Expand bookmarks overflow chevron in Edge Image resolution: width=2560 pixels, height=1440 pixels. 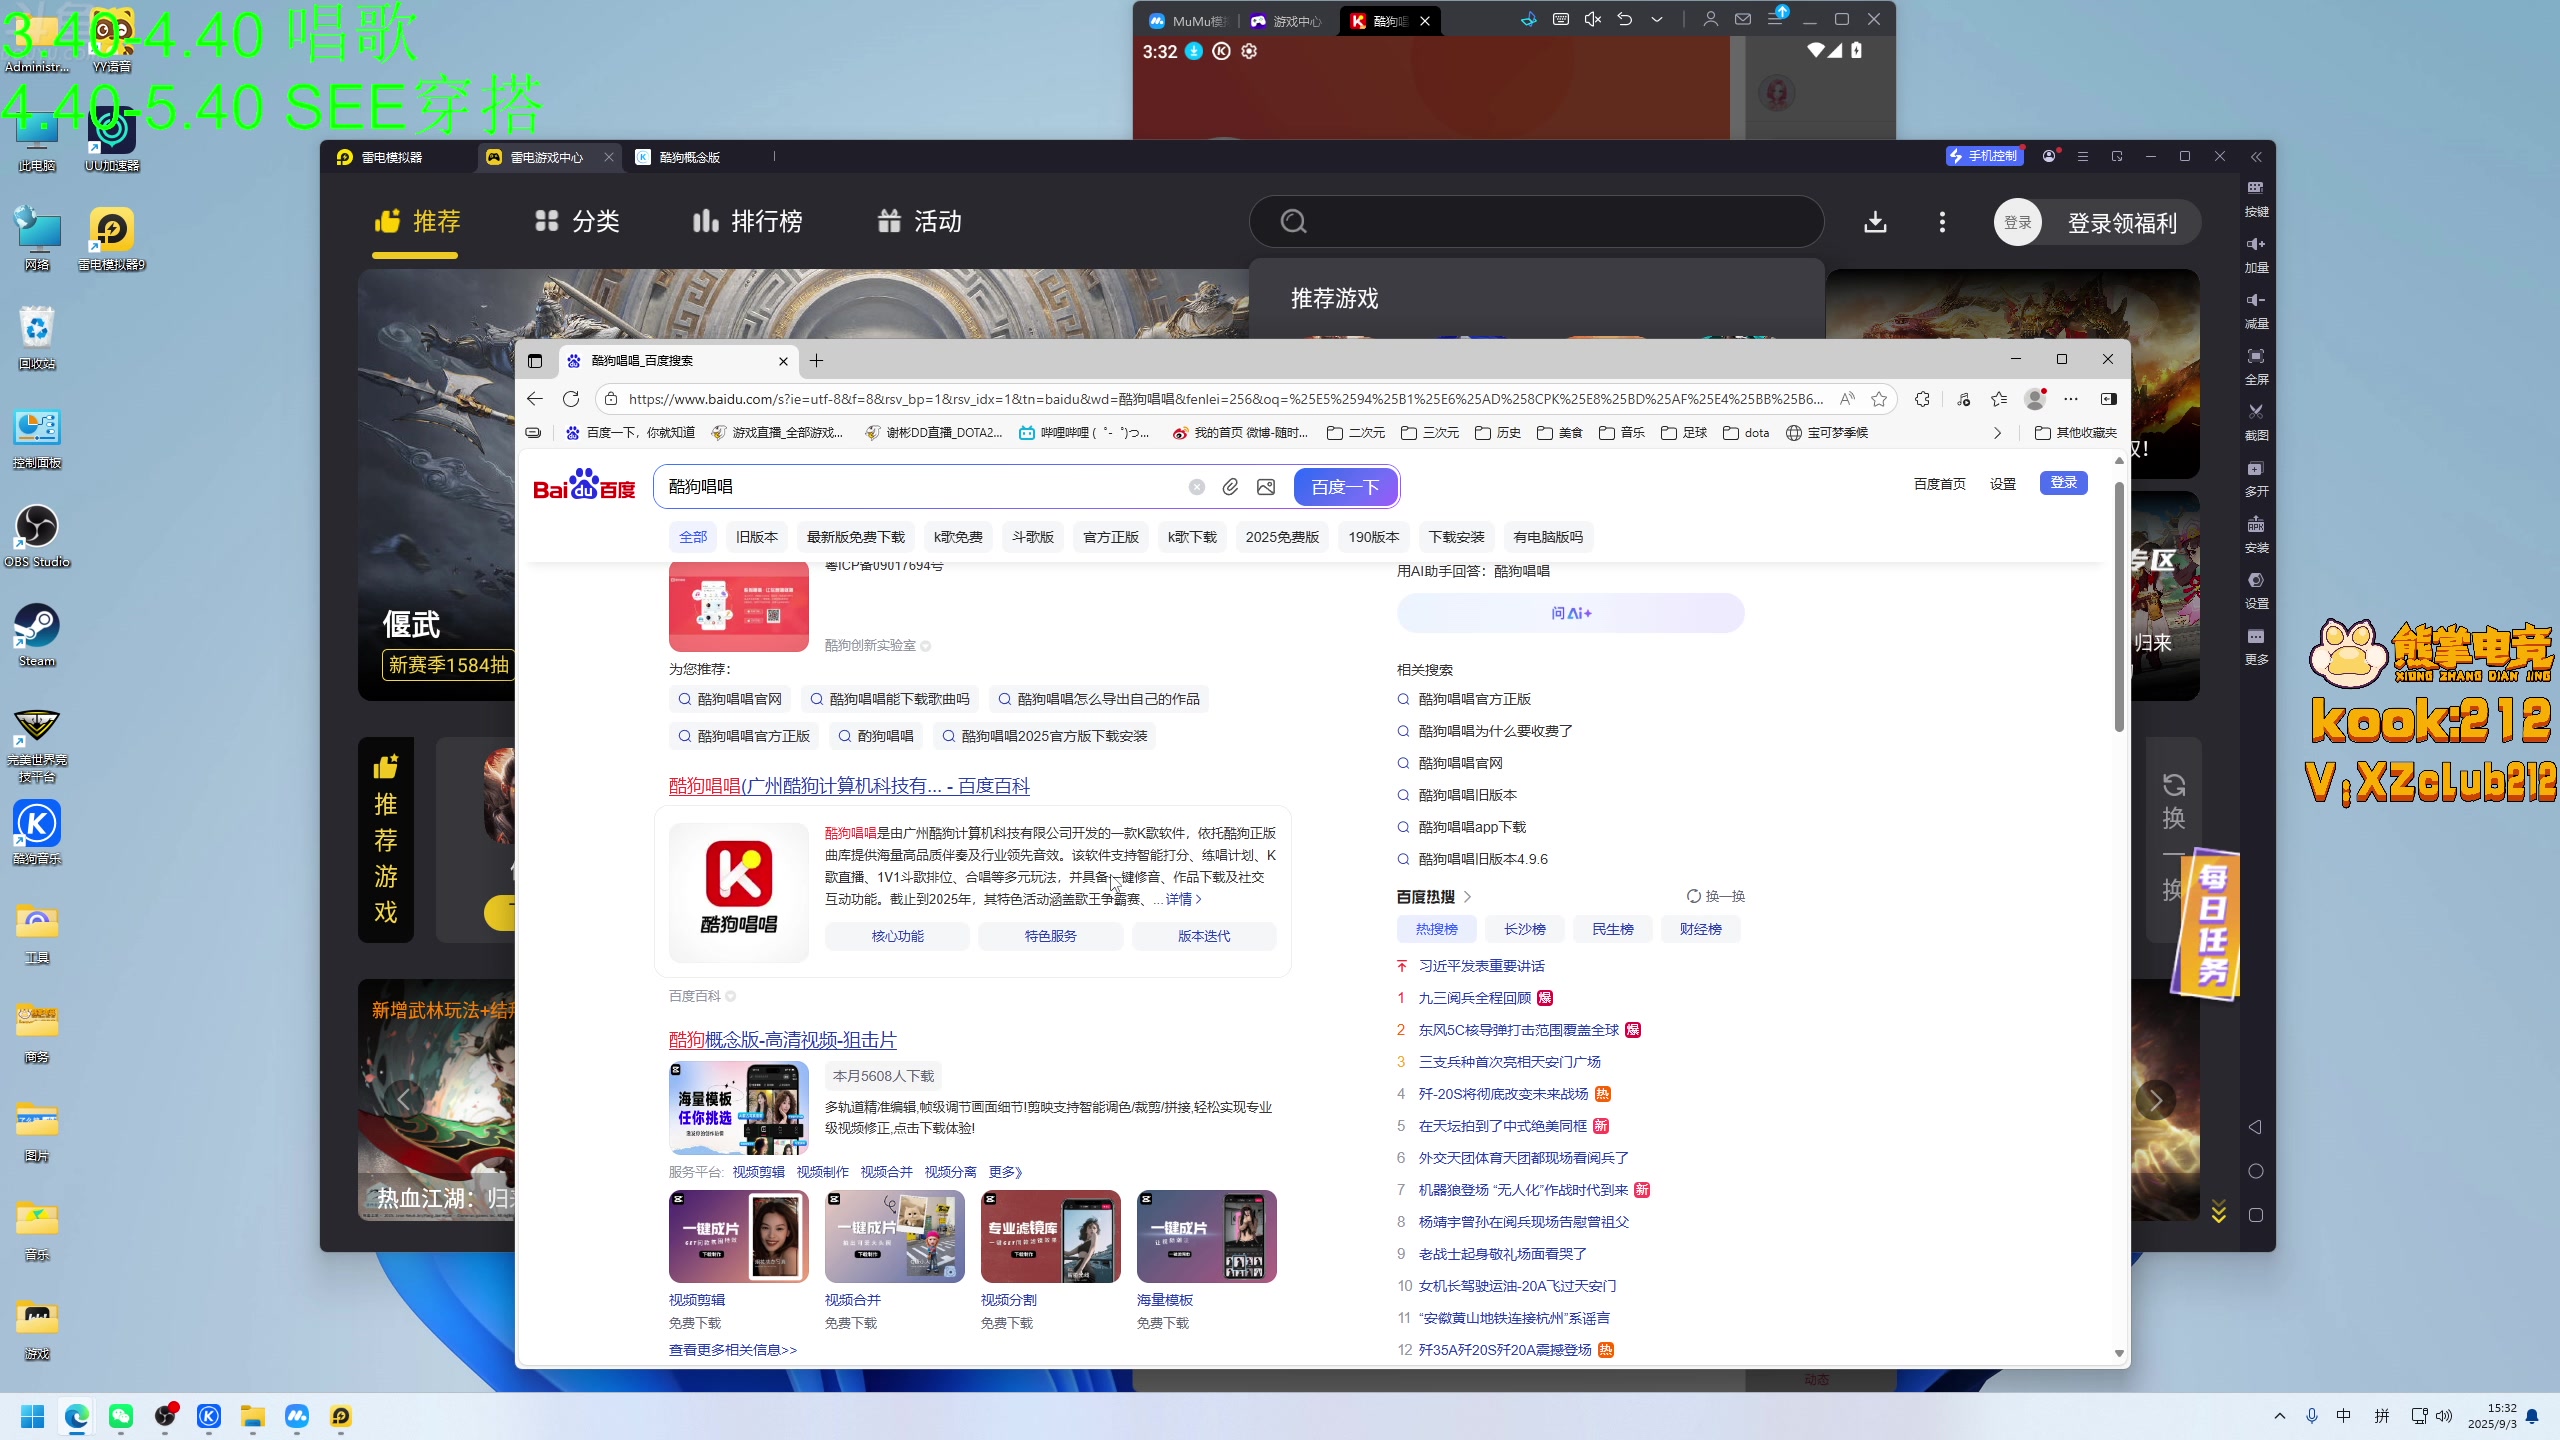(x=1997, y=433)
